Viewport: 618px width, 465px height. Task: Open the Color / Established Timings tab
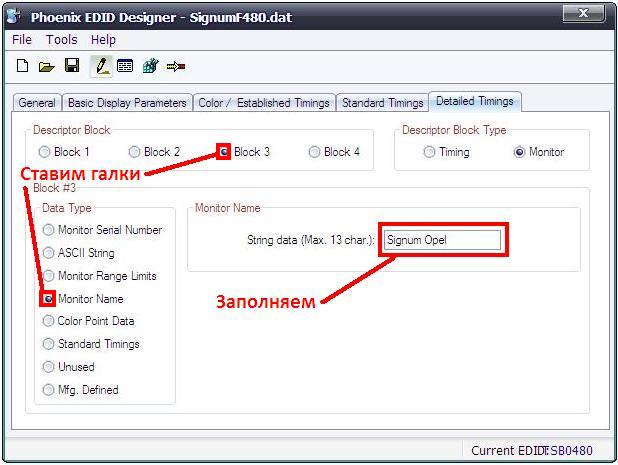click(x=264, y=102)
